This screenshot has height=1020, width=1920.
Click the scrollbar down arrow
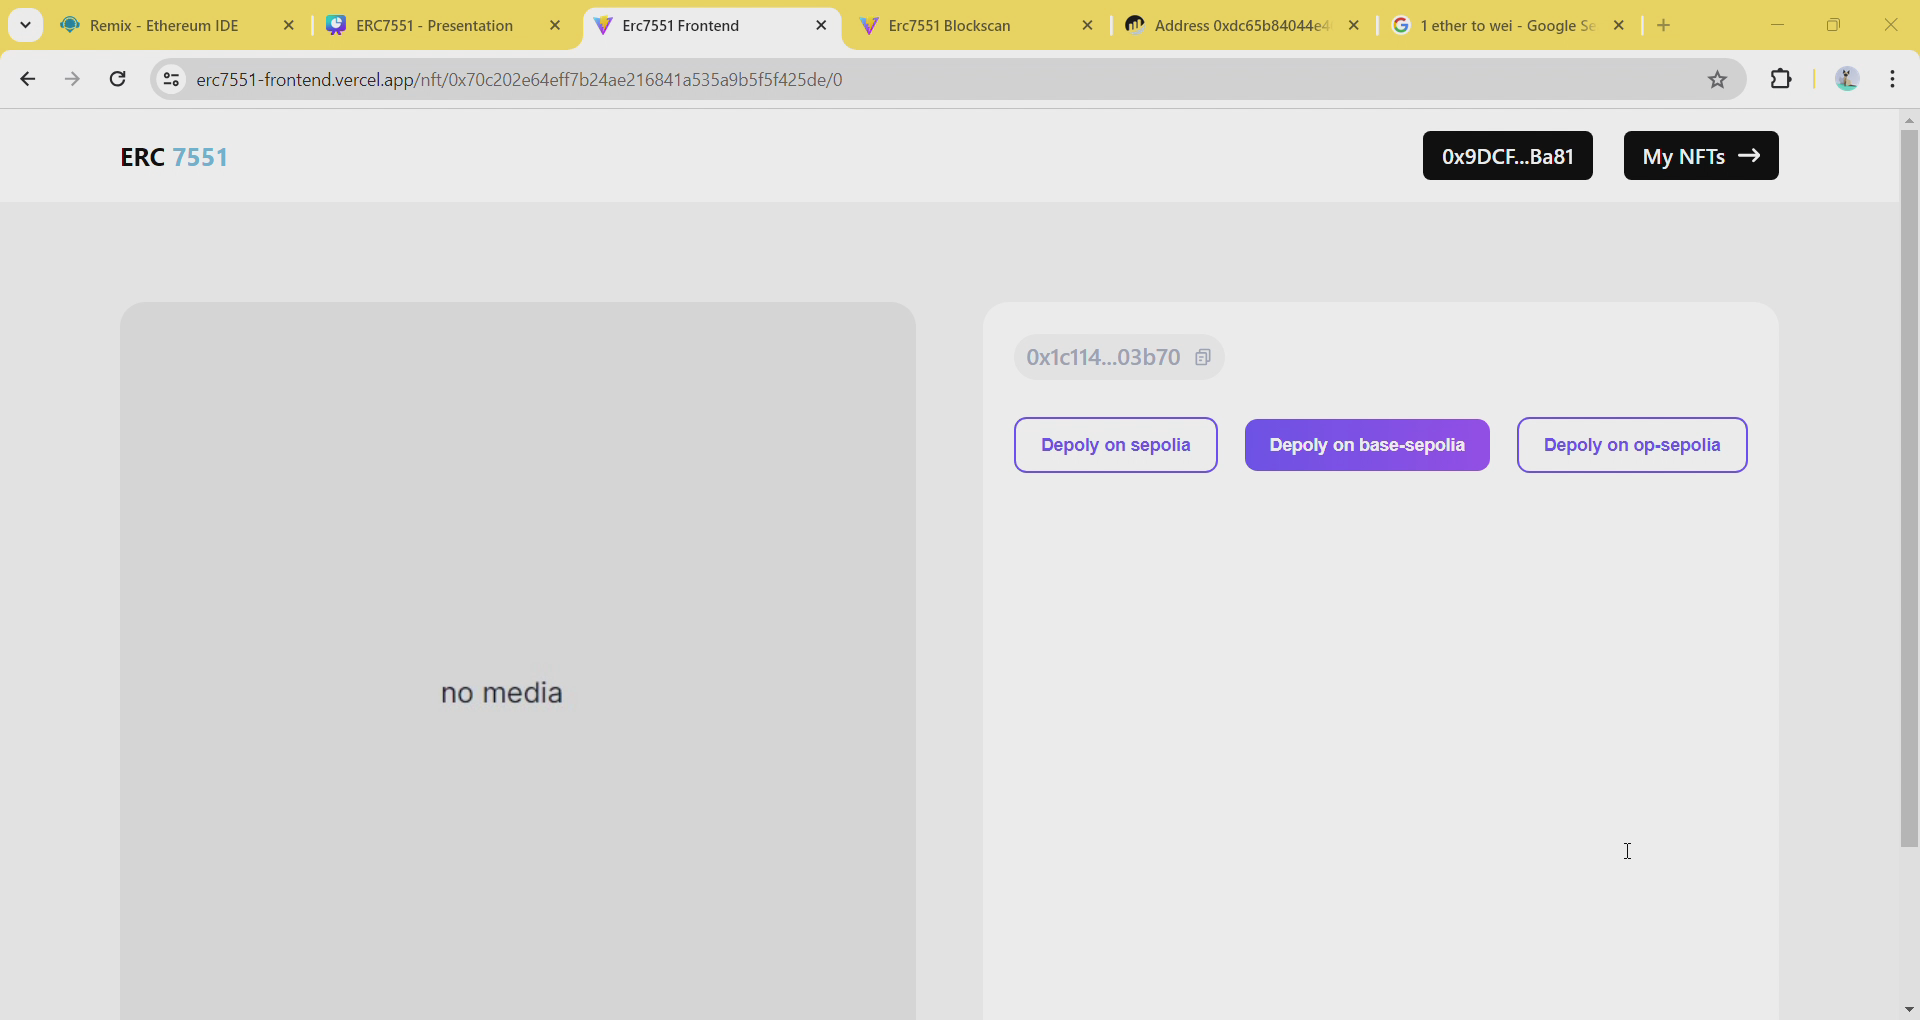point(1909,1010)
